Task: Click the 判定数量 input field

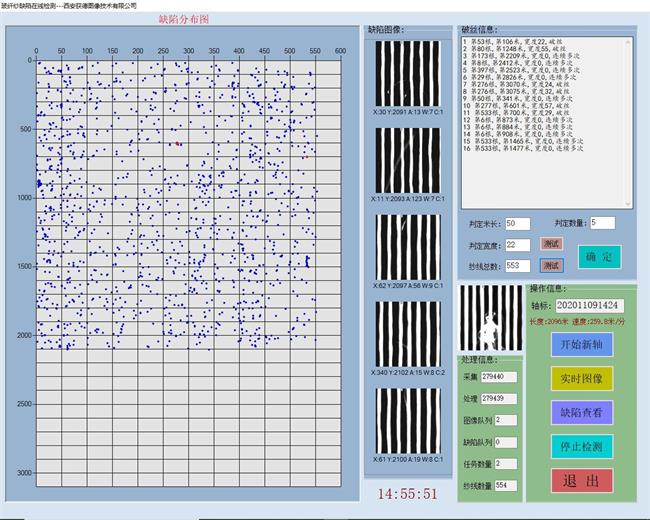Action: click(603, 222)
